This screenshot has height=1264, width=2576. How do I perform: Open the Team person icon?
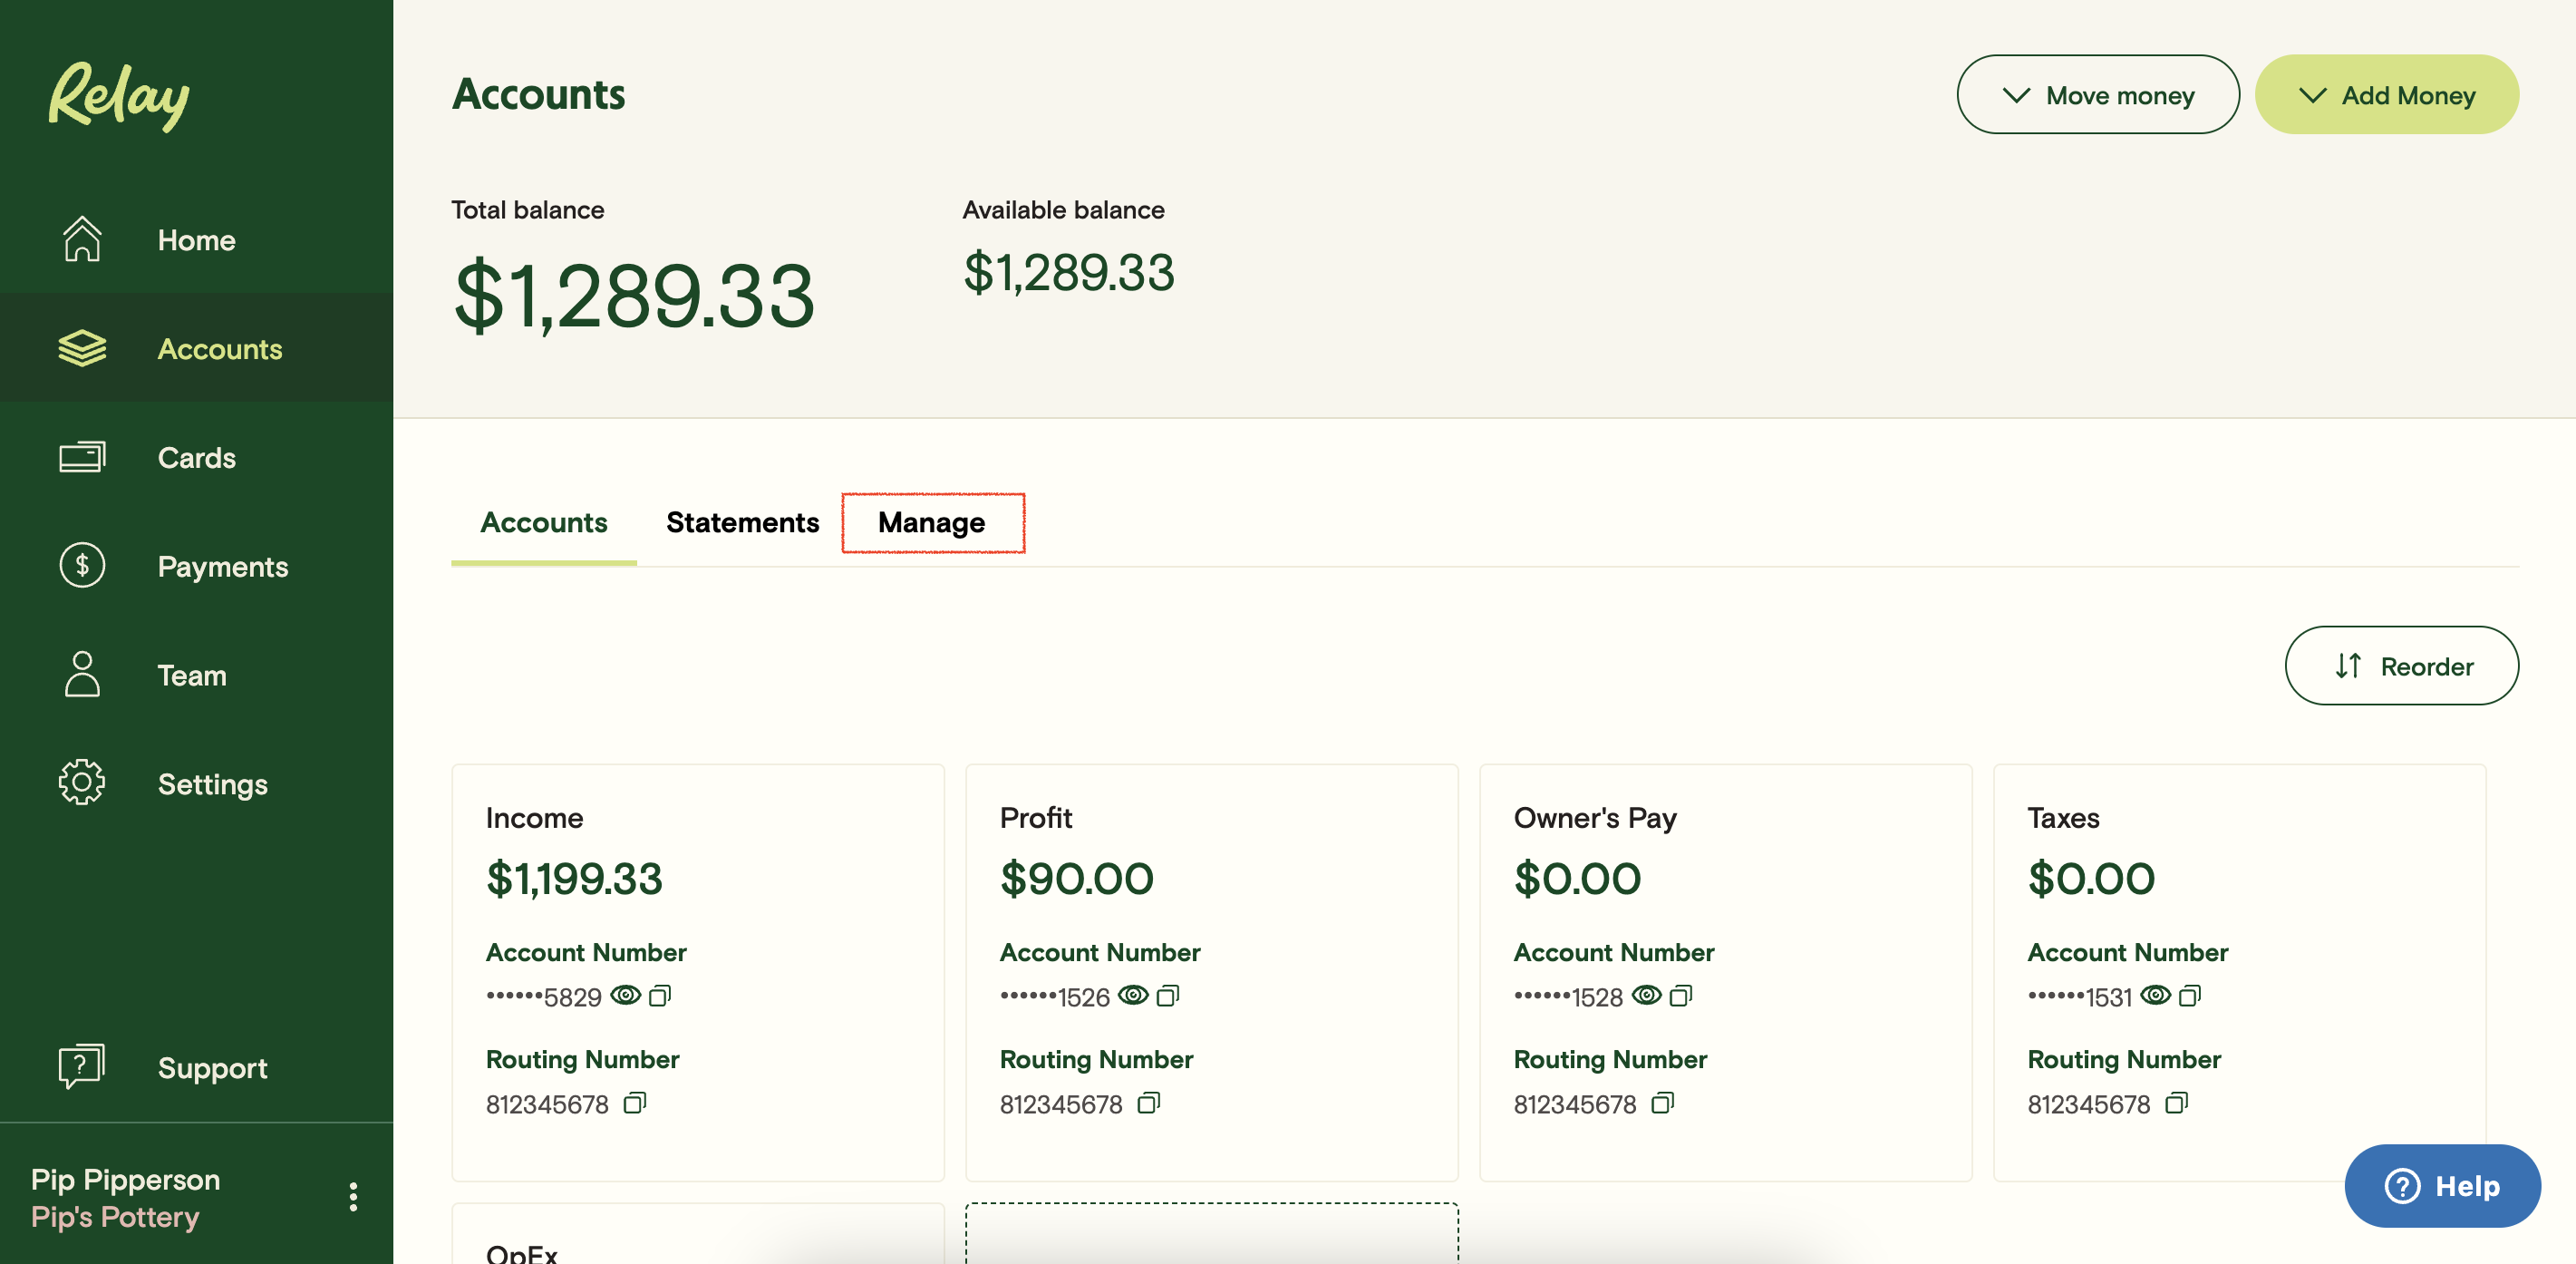point(82,674)
